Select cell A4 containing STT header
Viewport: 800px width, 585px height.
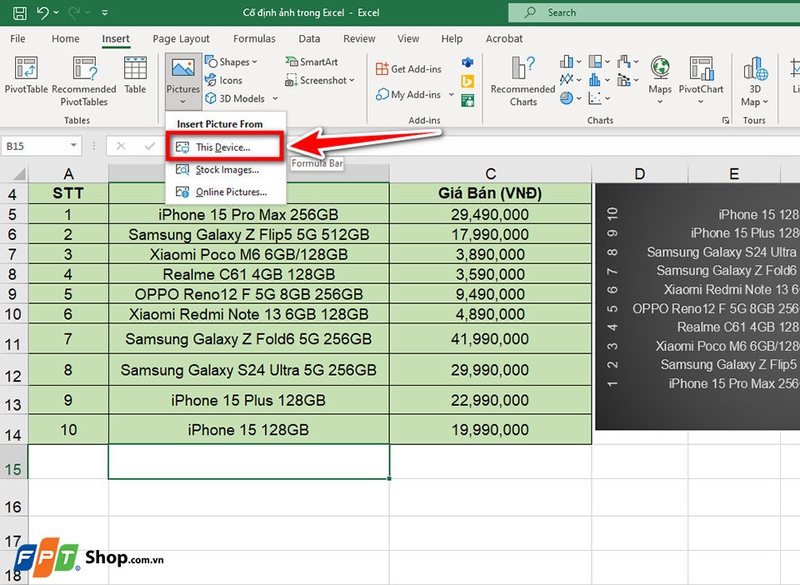[68, 193]
